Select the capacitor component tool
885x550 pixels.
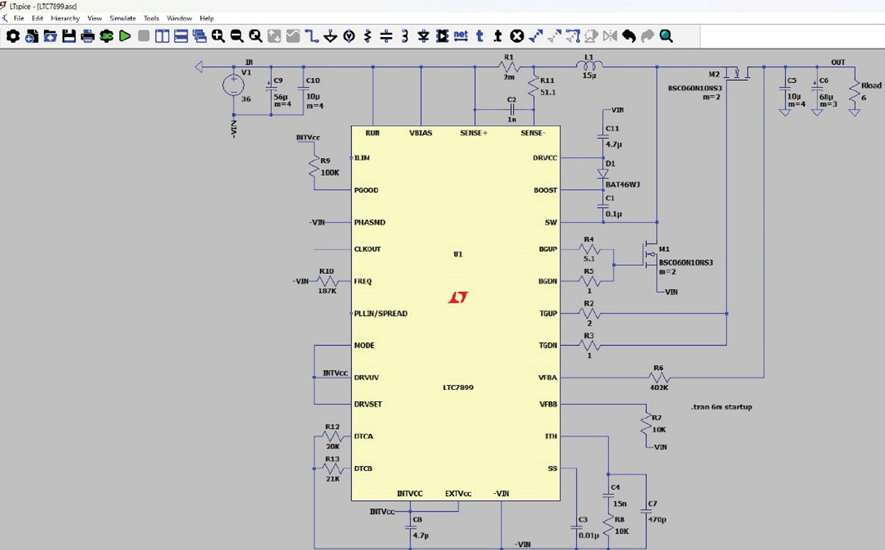click(385, 36)
